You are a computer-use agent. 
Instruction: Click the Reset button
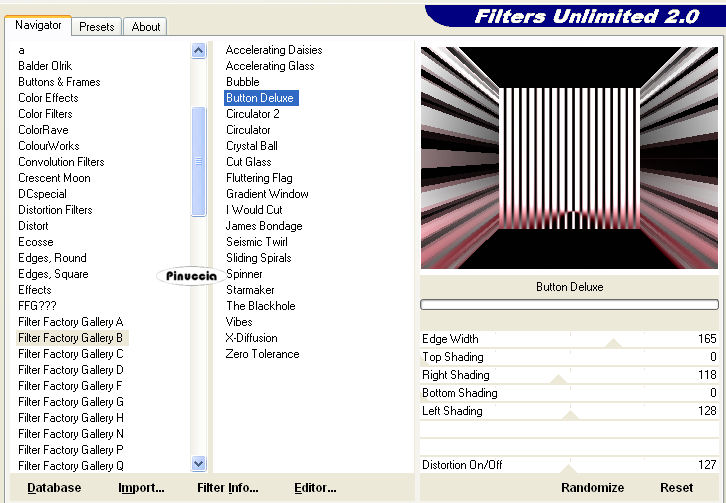coord(676,488)
